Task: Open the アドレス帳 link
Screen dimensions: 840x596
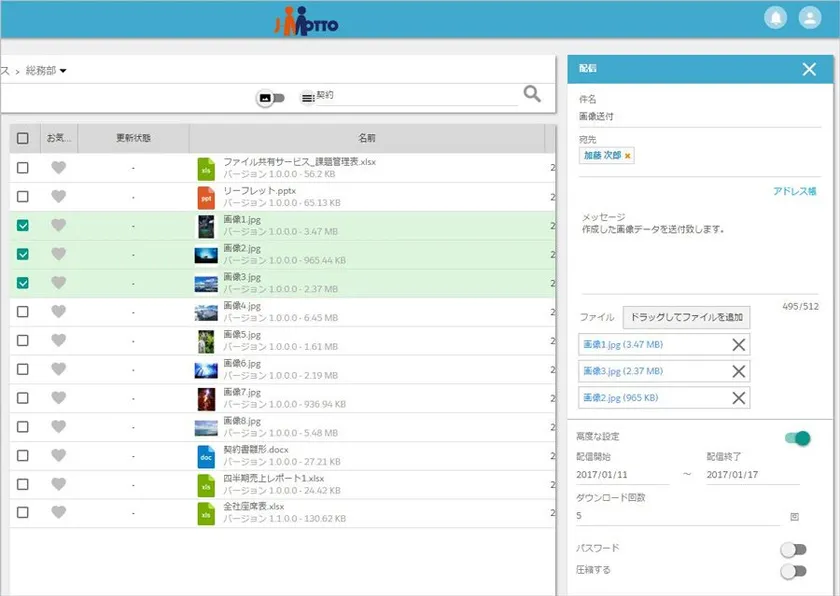Action: tap(794, 191)
